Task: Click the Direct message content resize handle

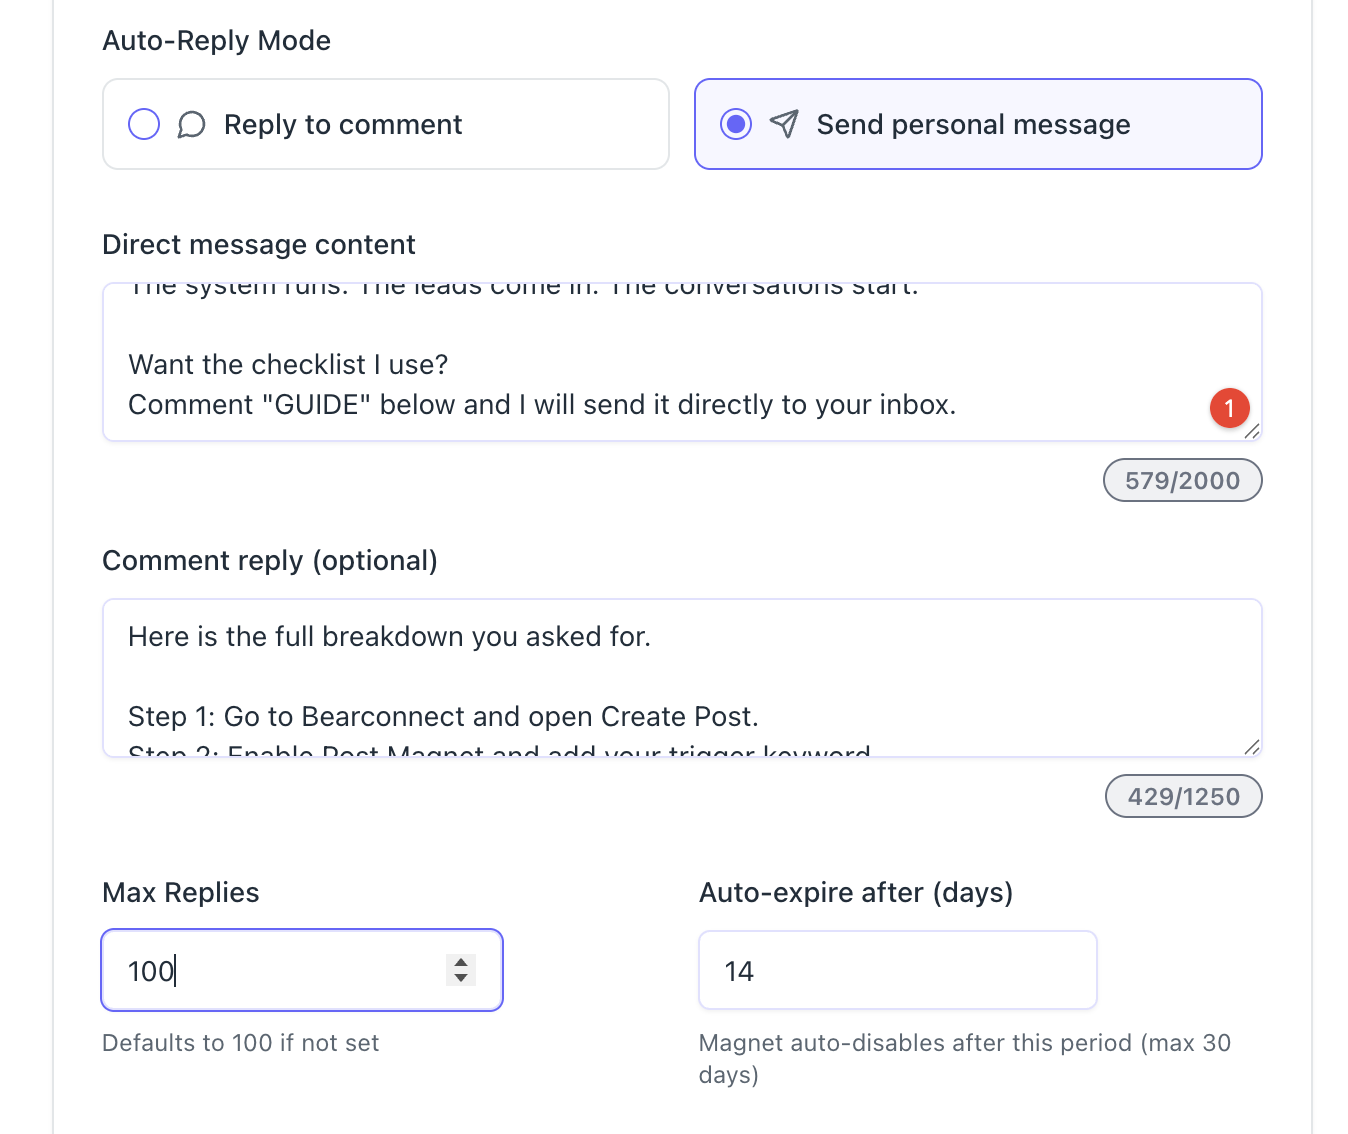Action: click(x=1251, y=431)
